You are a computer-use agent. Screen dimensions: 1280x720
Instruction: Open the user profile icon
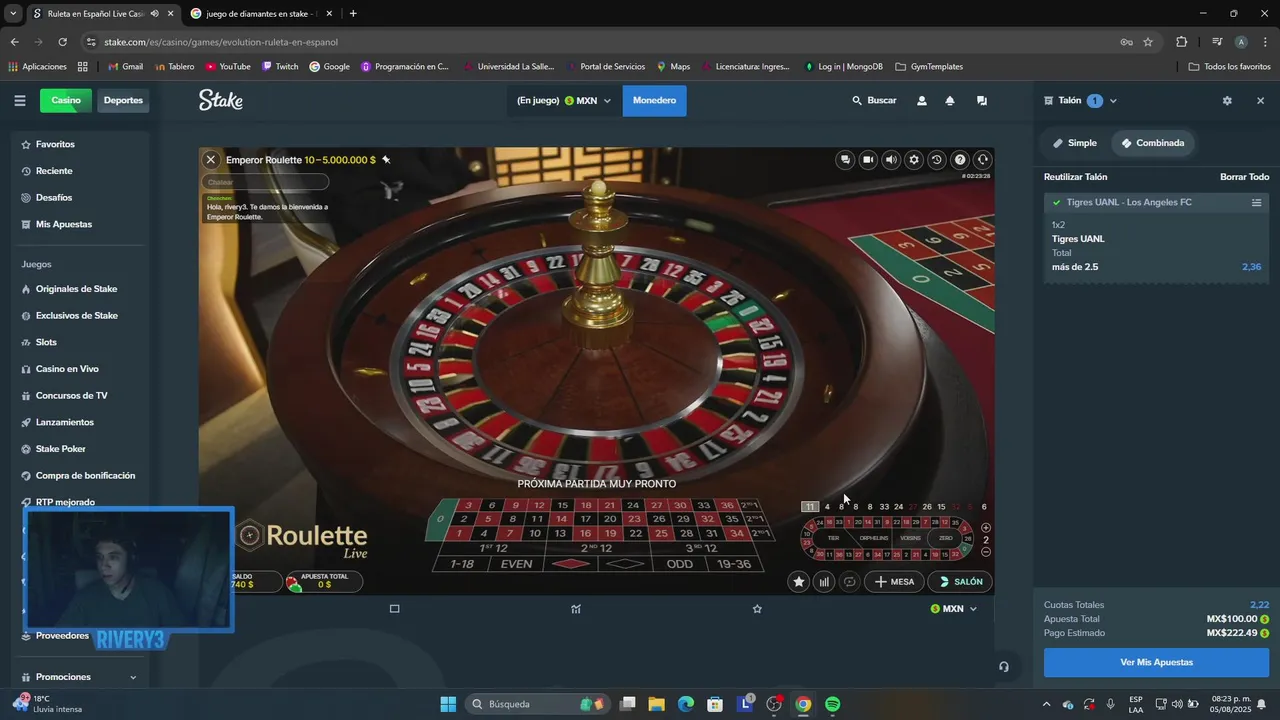[922, 101]
